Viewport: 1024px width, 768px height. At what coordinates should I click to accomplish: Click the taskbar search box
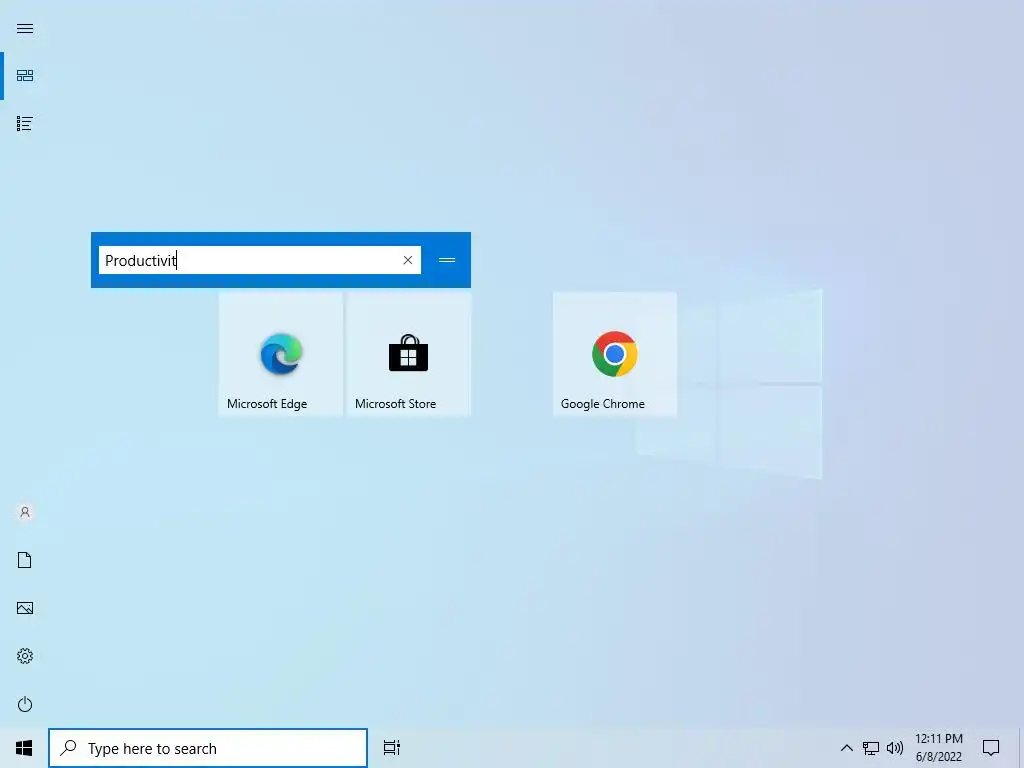click(x=208, y=748)
